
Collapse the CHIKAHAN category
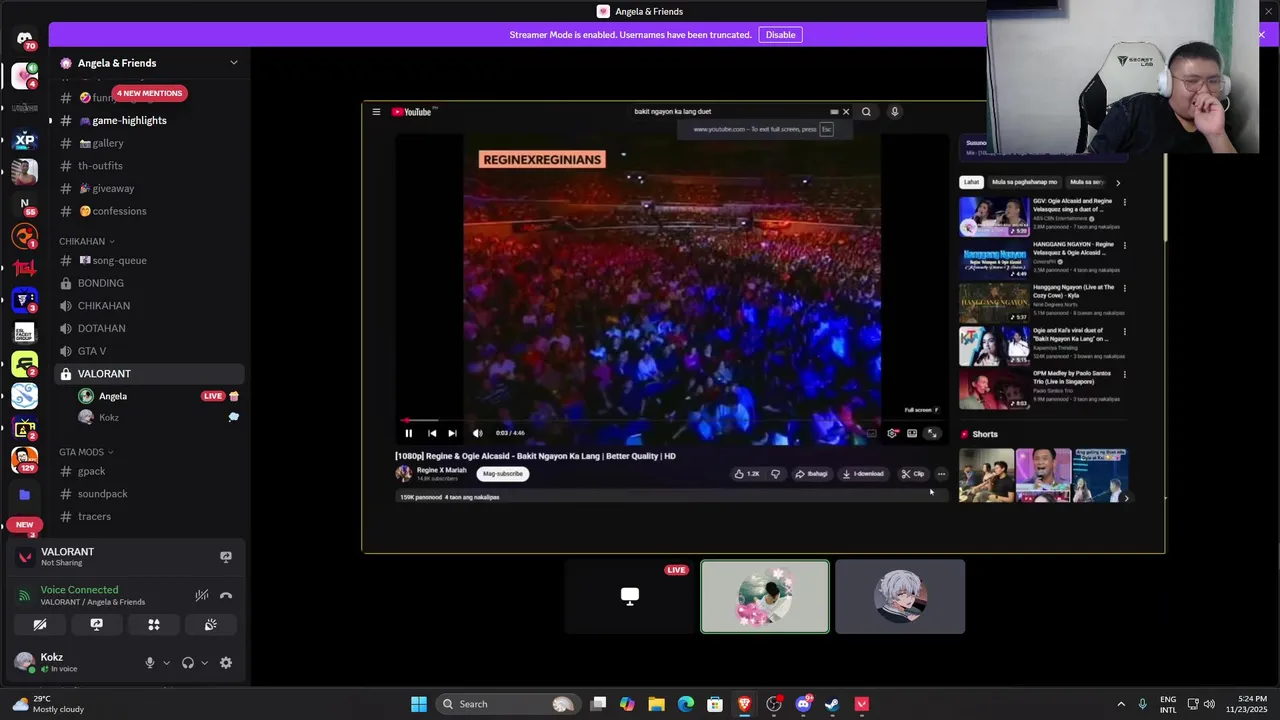(86, 241)
